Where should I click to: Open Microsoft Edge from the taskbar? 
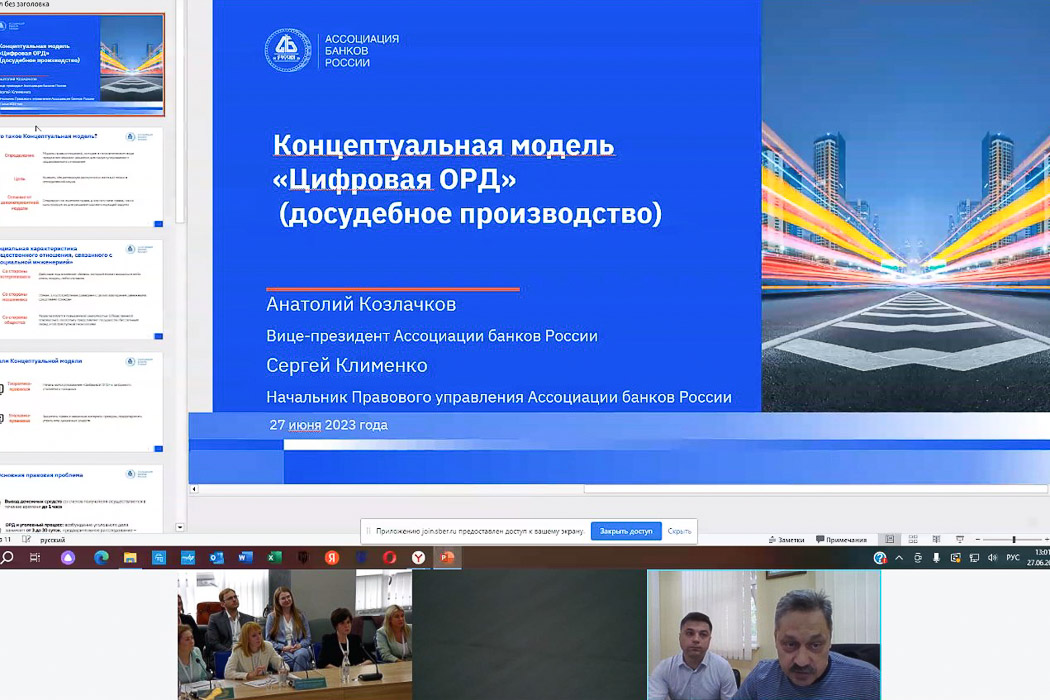tap(101, 557)
